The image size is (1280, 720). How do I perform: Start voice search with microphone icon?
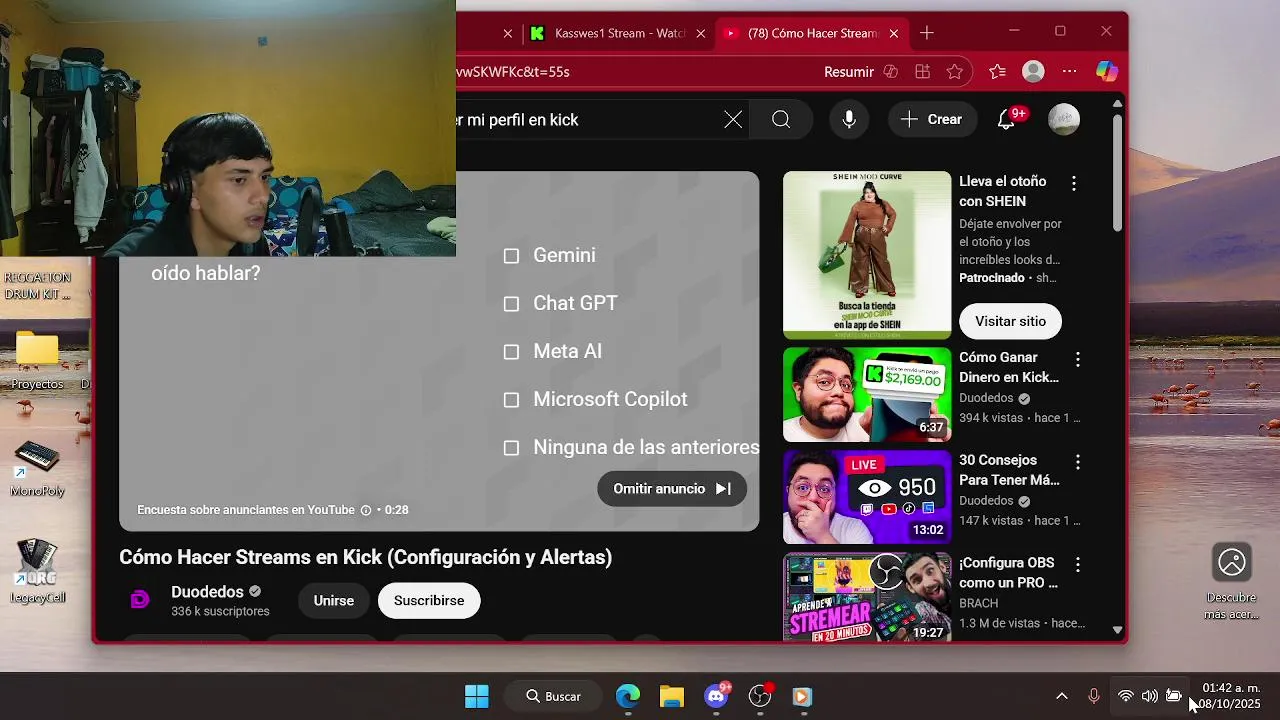[x=849, y=120]
